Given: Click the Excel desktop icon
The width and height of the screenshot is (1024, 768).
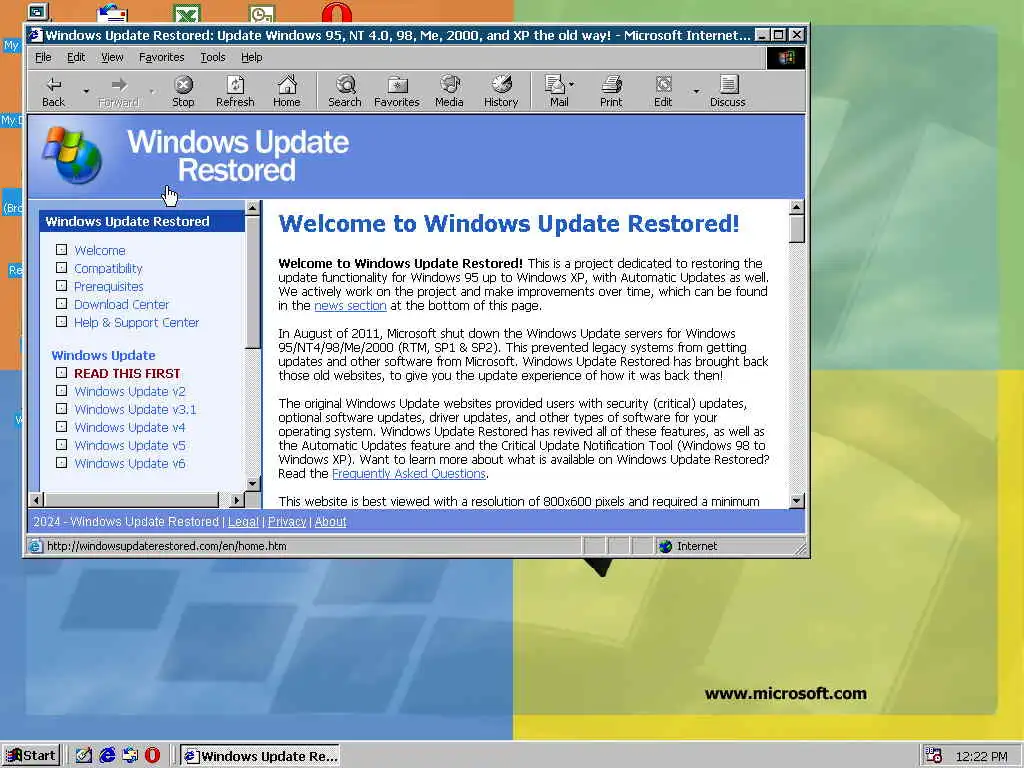Looking at the screenshot, I should pyautogui.click(x=187, y=13).
